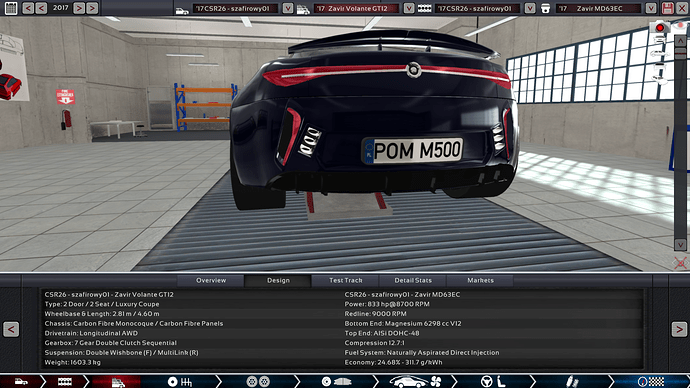
Task: Click the camera view scrollbar down arrow
Action: point(680,245)
